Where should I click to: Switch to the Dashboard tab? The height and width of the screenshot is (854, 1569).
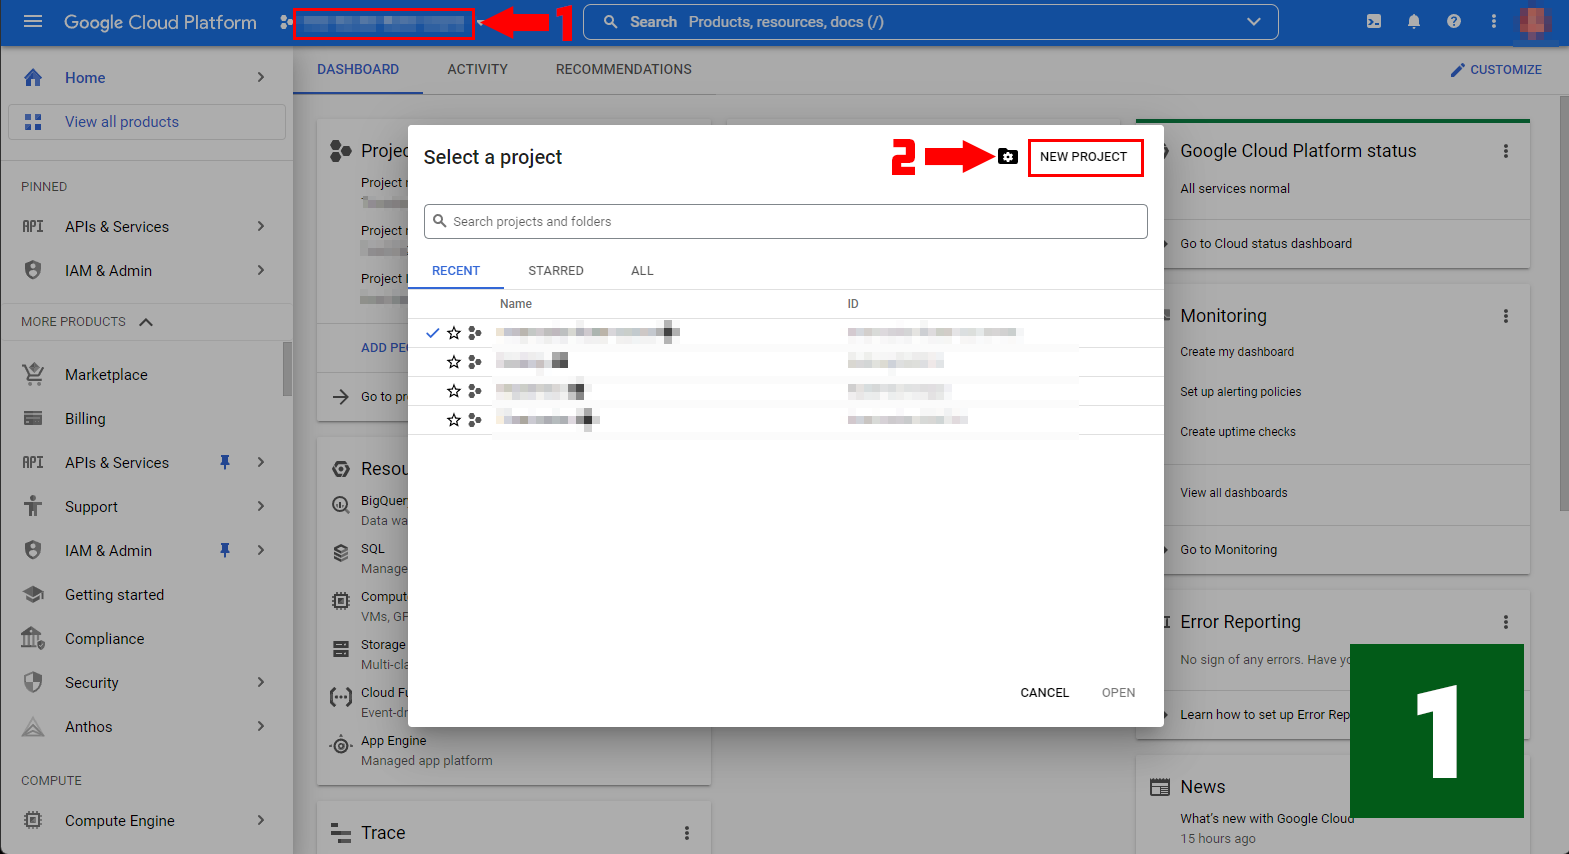coord(358,69)
